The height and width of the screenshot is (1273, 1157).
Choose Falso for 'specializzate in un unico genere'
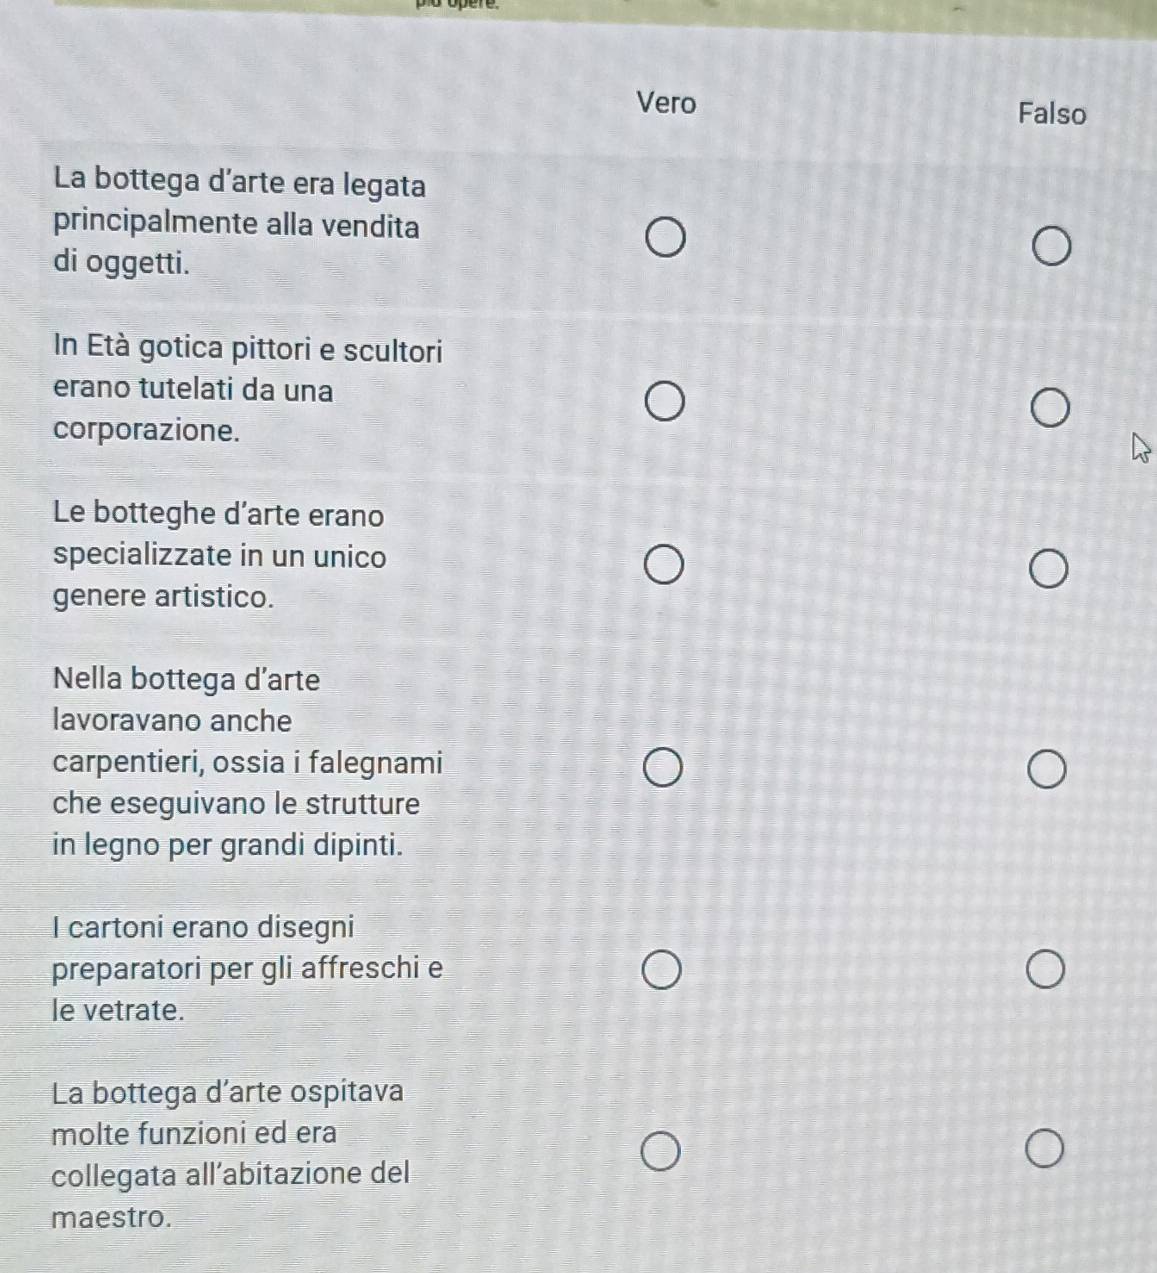click(x=1049, y=571)
